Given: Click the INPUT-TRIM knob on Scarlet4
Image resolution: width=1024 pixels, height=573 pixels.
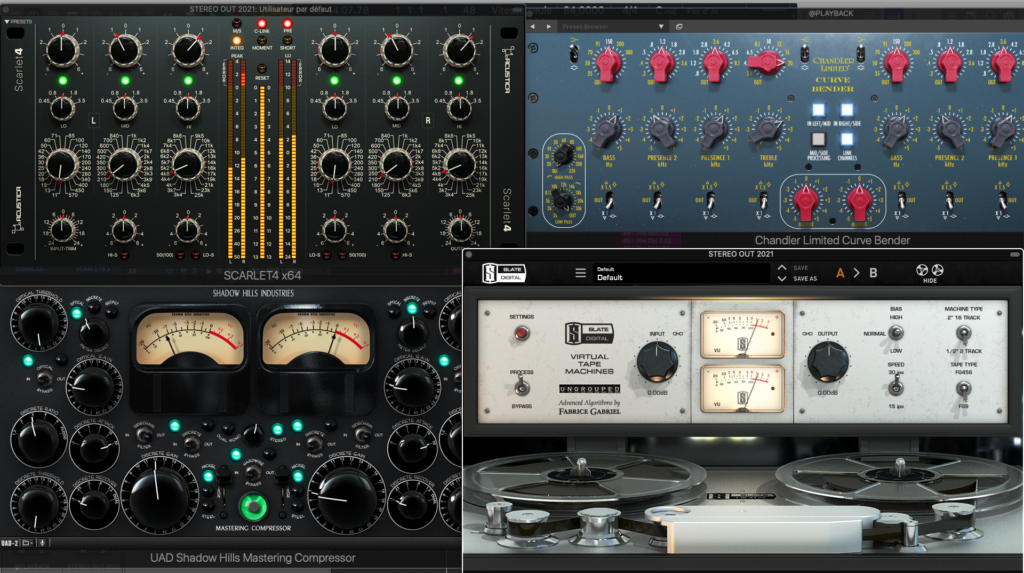Looking at the screenshot, I should (x=63, y=229).
